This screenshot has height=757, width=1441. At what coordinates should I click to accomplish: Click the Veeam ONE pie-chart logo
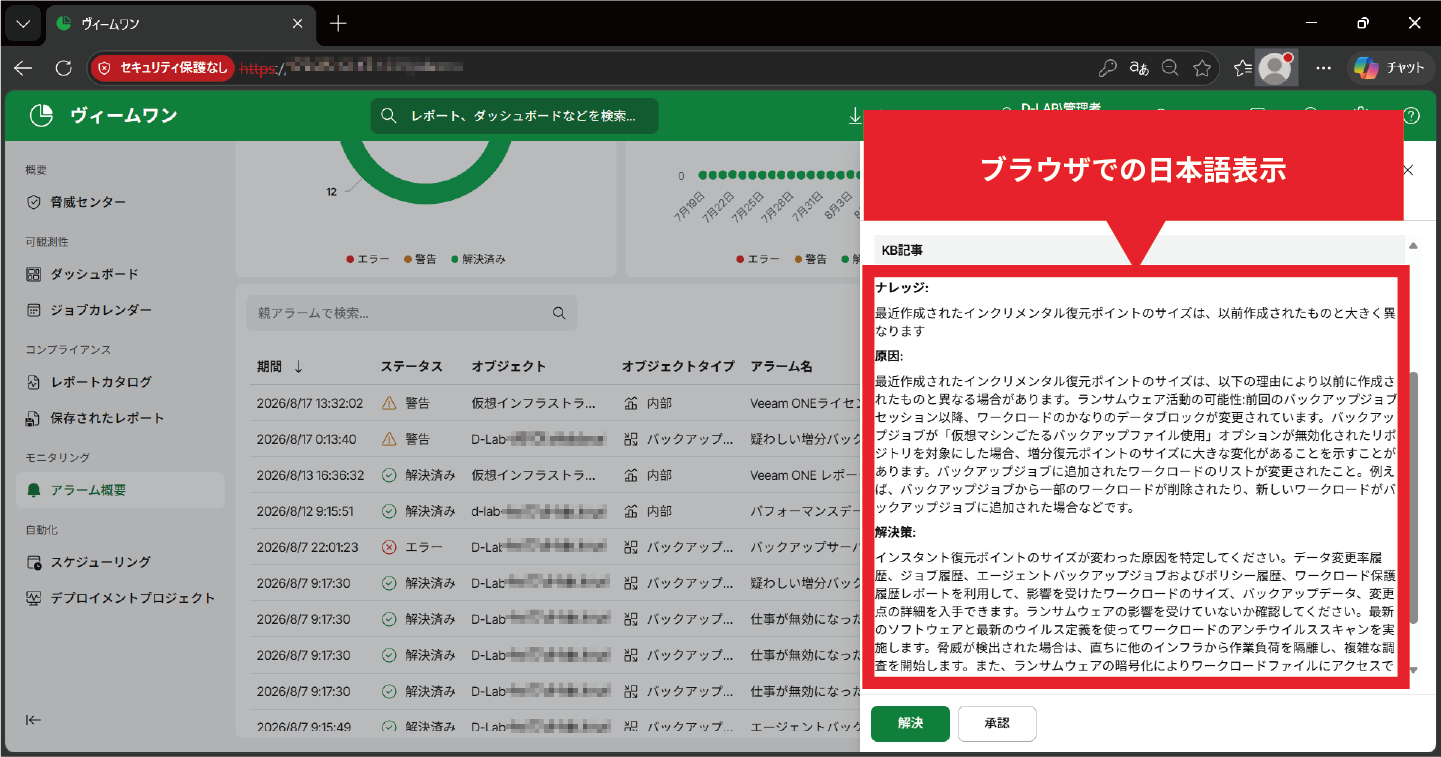(x=41, y=116)
